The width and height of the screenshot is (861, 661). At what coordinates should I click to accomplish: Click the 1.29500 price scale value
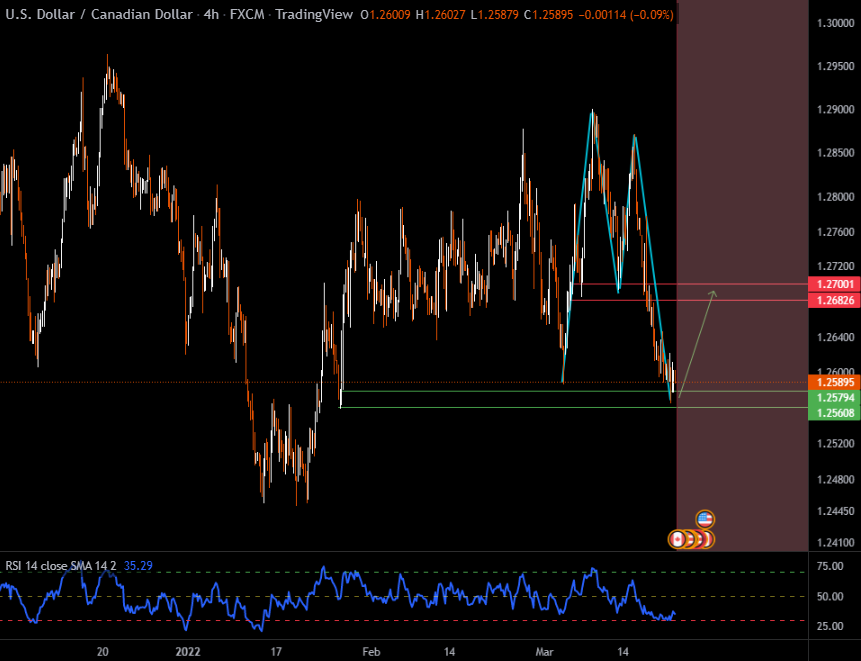point(836,66)
